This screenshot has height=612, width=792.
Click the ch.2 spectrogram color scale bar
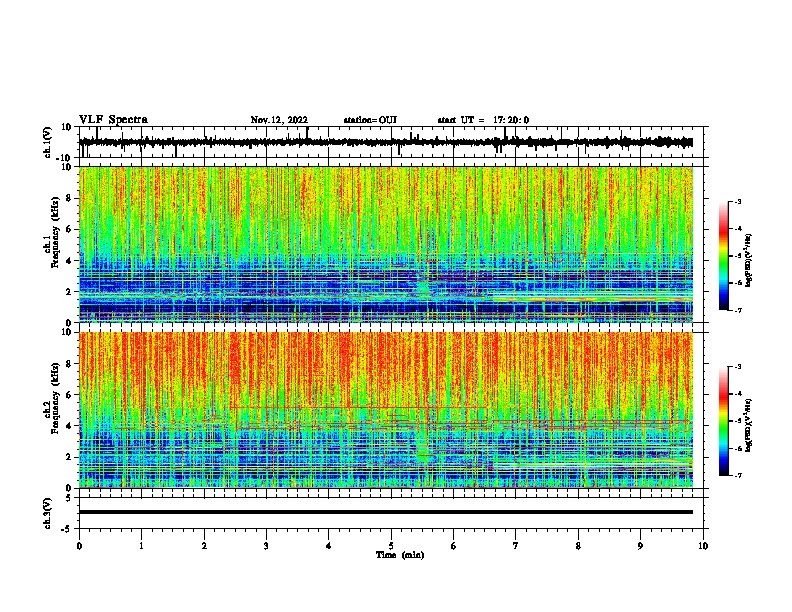tap(723, 421)
